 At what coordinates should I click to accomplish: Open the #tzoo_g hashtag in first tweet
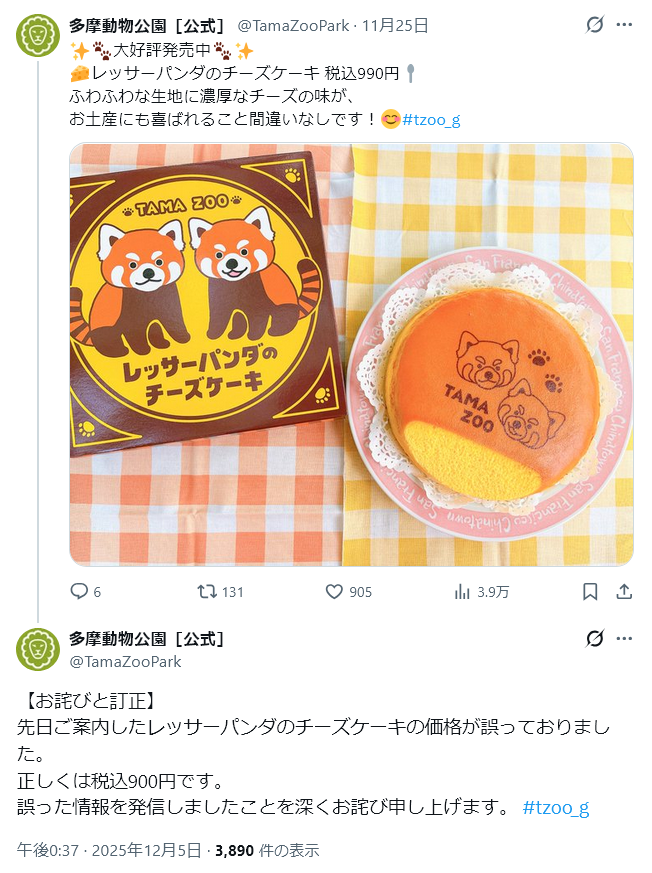431,120
